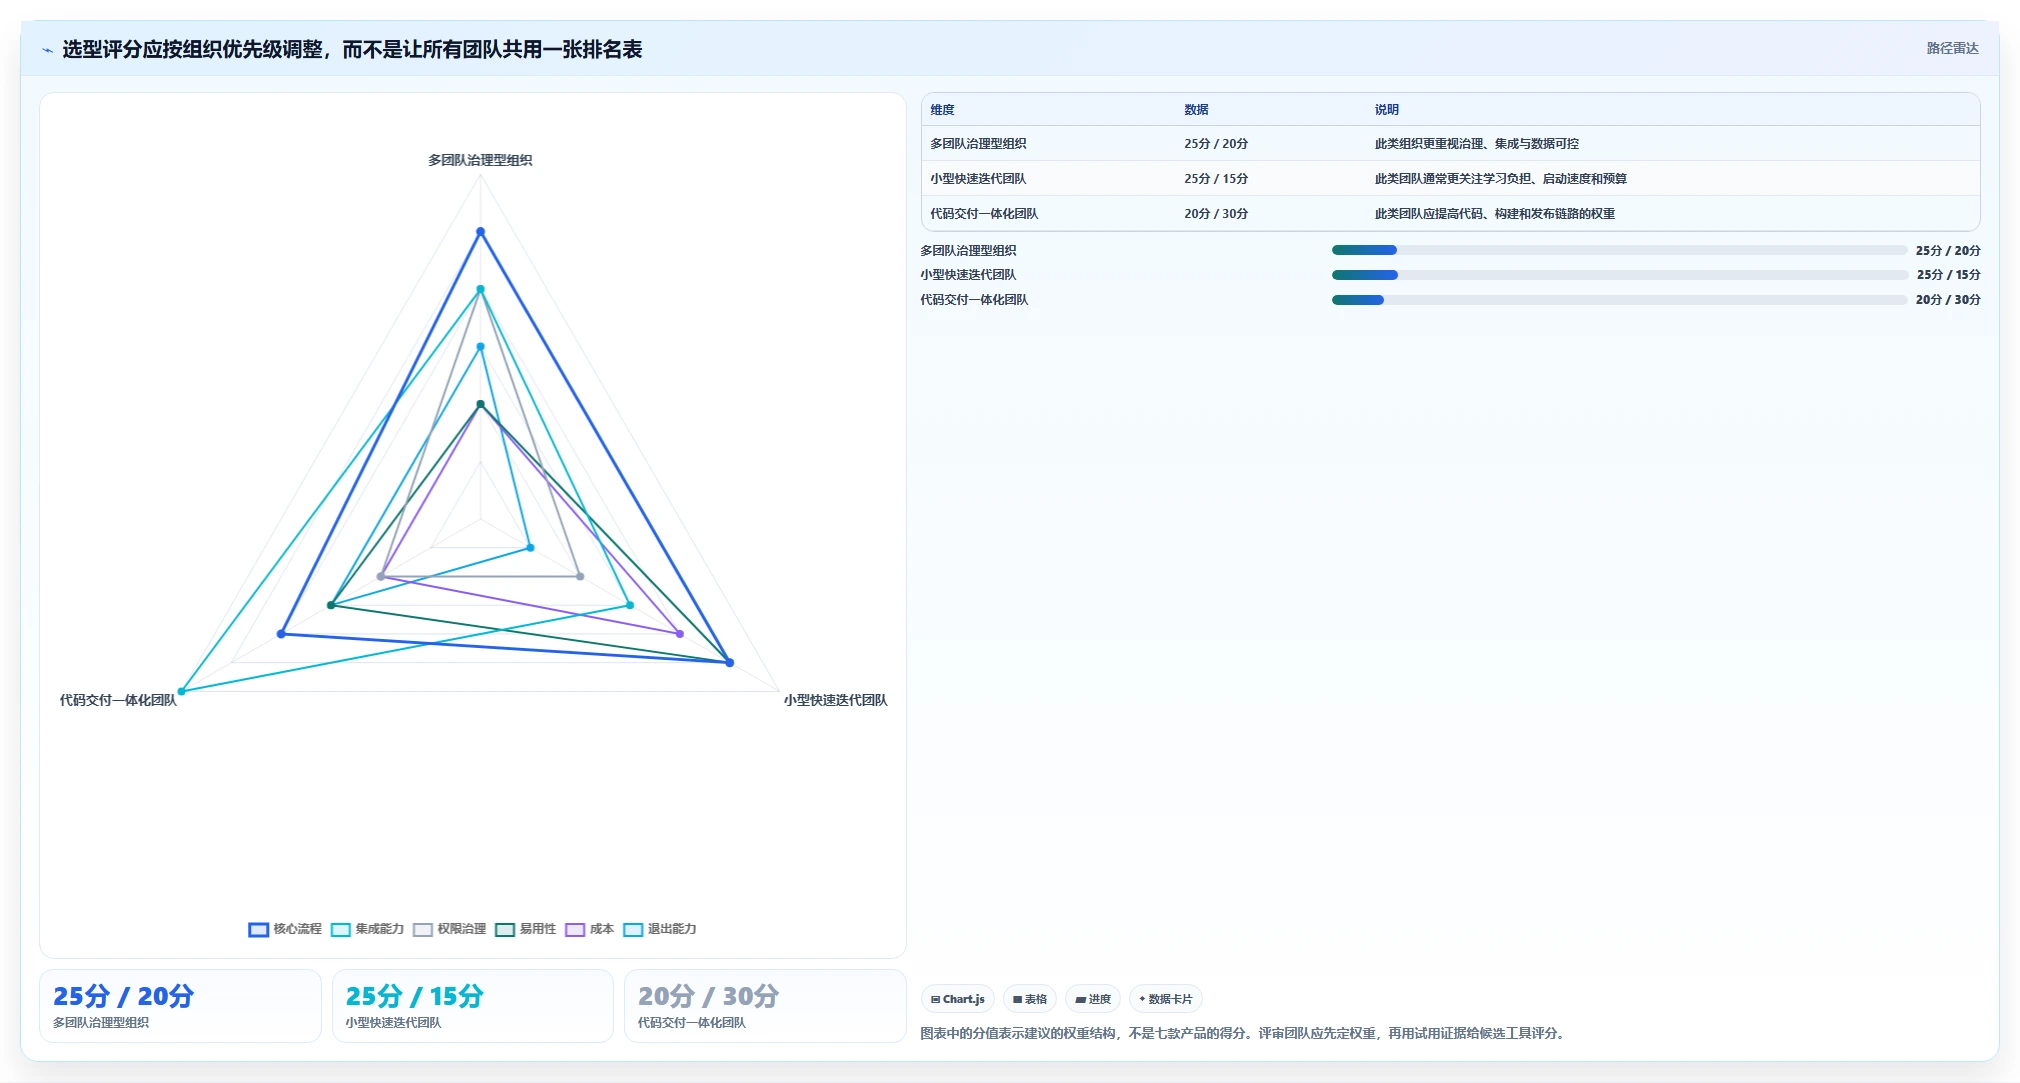Image resolution: width=2020 pixels, height=1083 pixels.
Task: Click the 代码交付一体化团队 progress bar
Action: pyautogui.click(x=1619, y=300)
